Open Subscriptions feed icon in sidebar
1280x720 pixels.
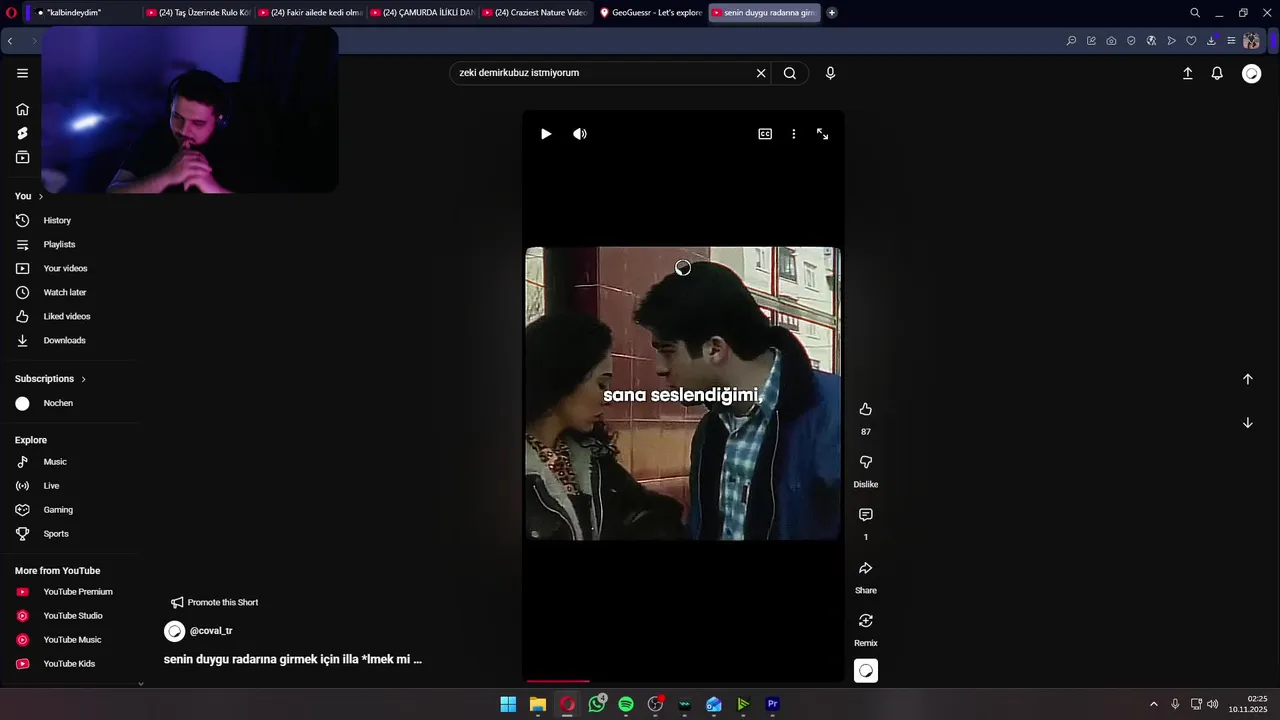[x=22, y=157]
